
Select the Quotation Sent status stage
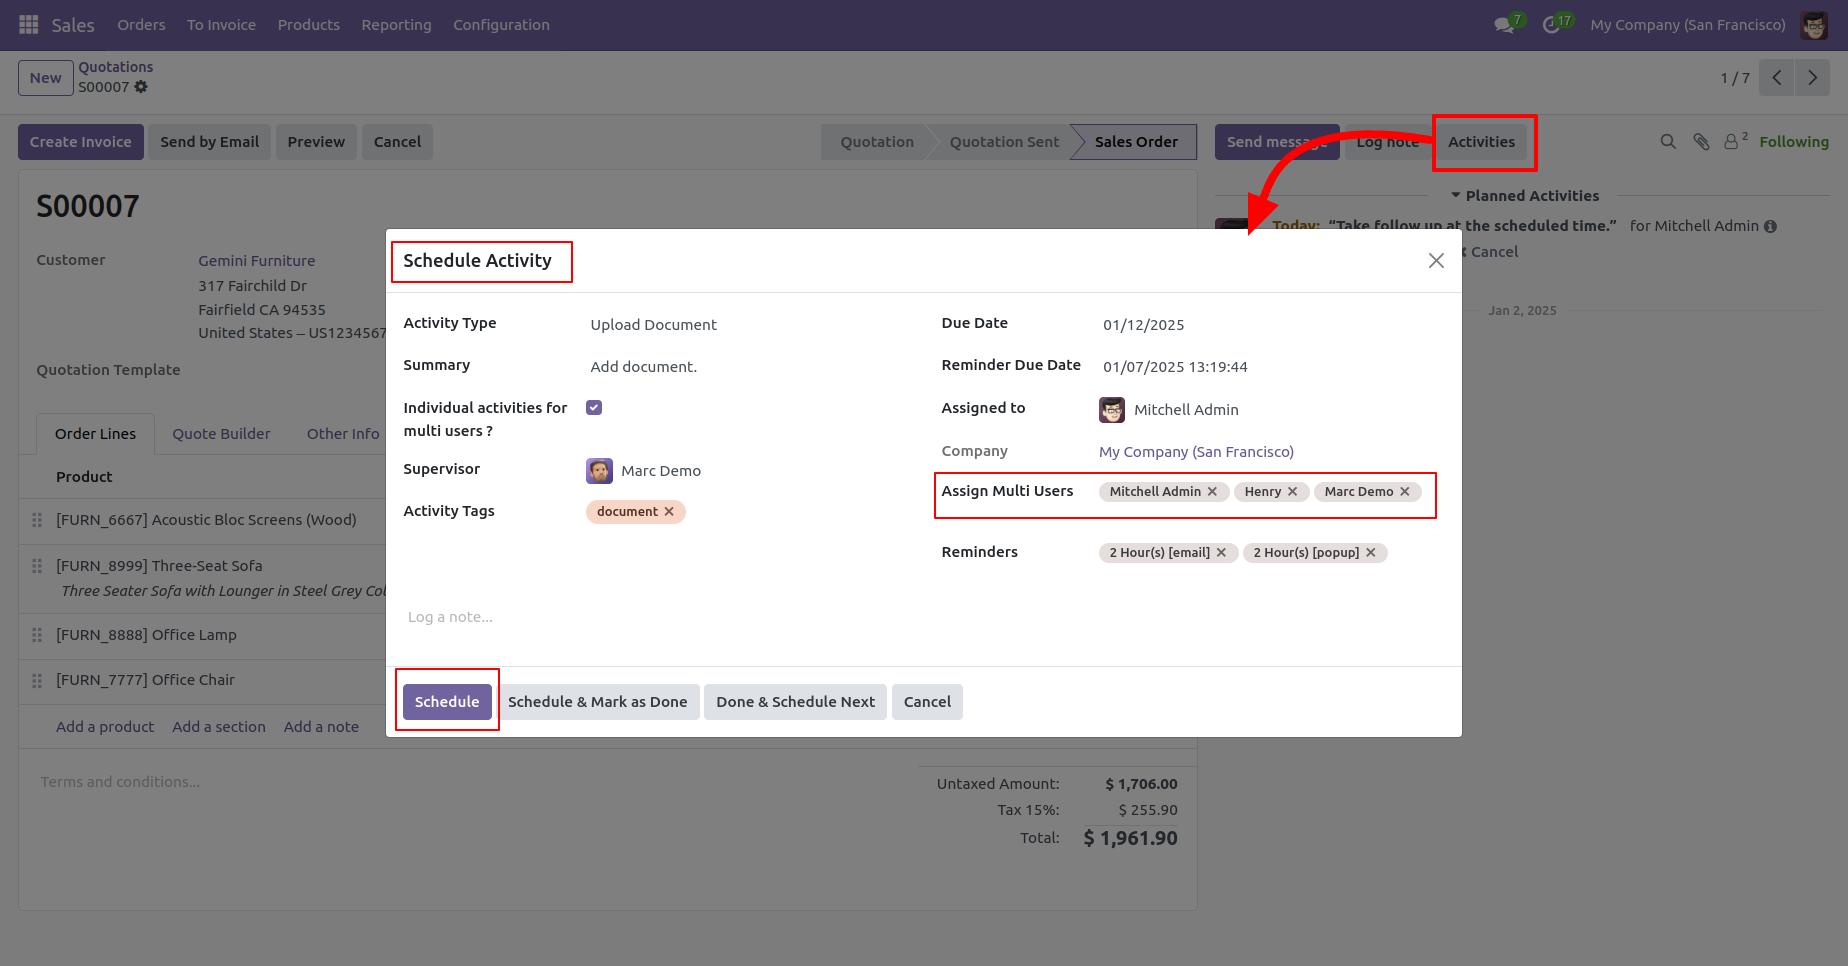click(x=1004, y=142)
